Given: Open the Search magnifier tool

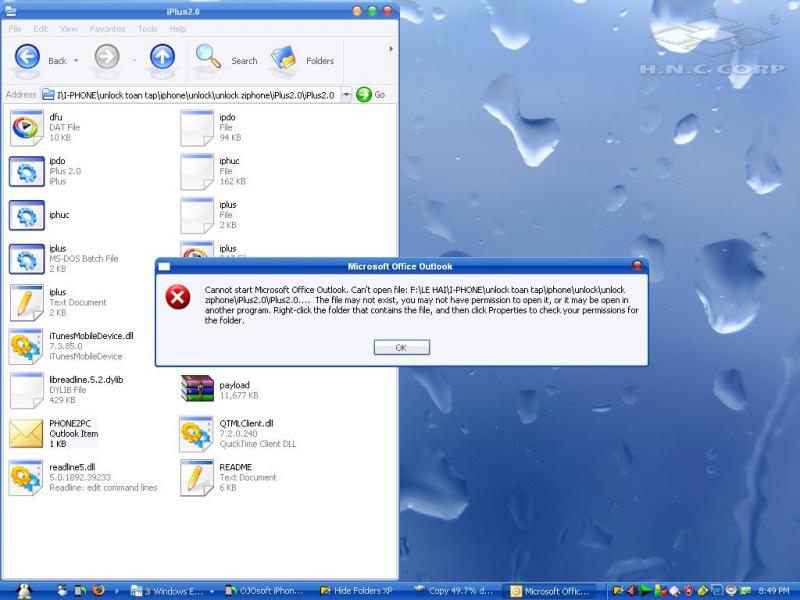Looking at the screenshot, I should point(209,59).
